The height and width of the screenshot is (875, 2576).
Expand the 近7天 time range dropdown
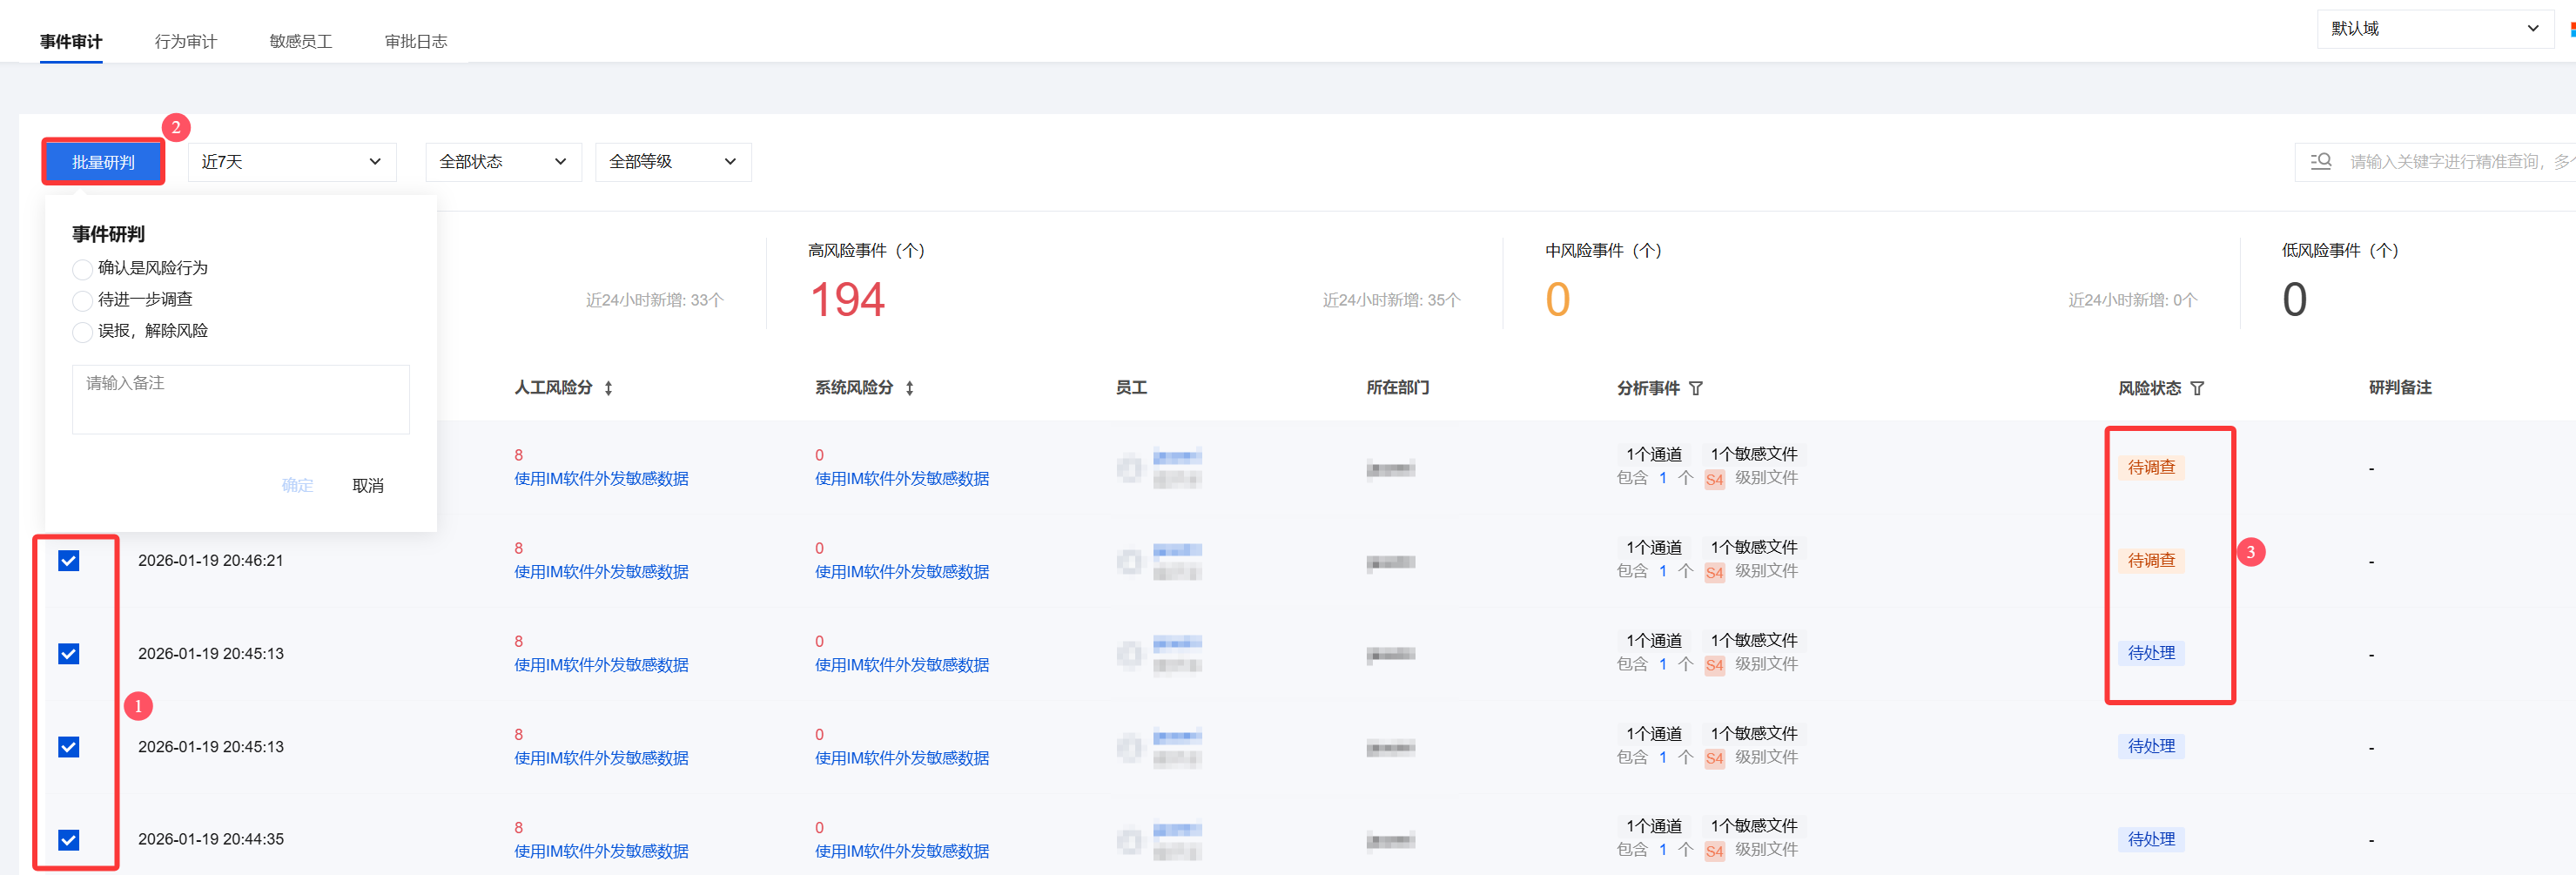pyautogui.click(x=291, y=162)
